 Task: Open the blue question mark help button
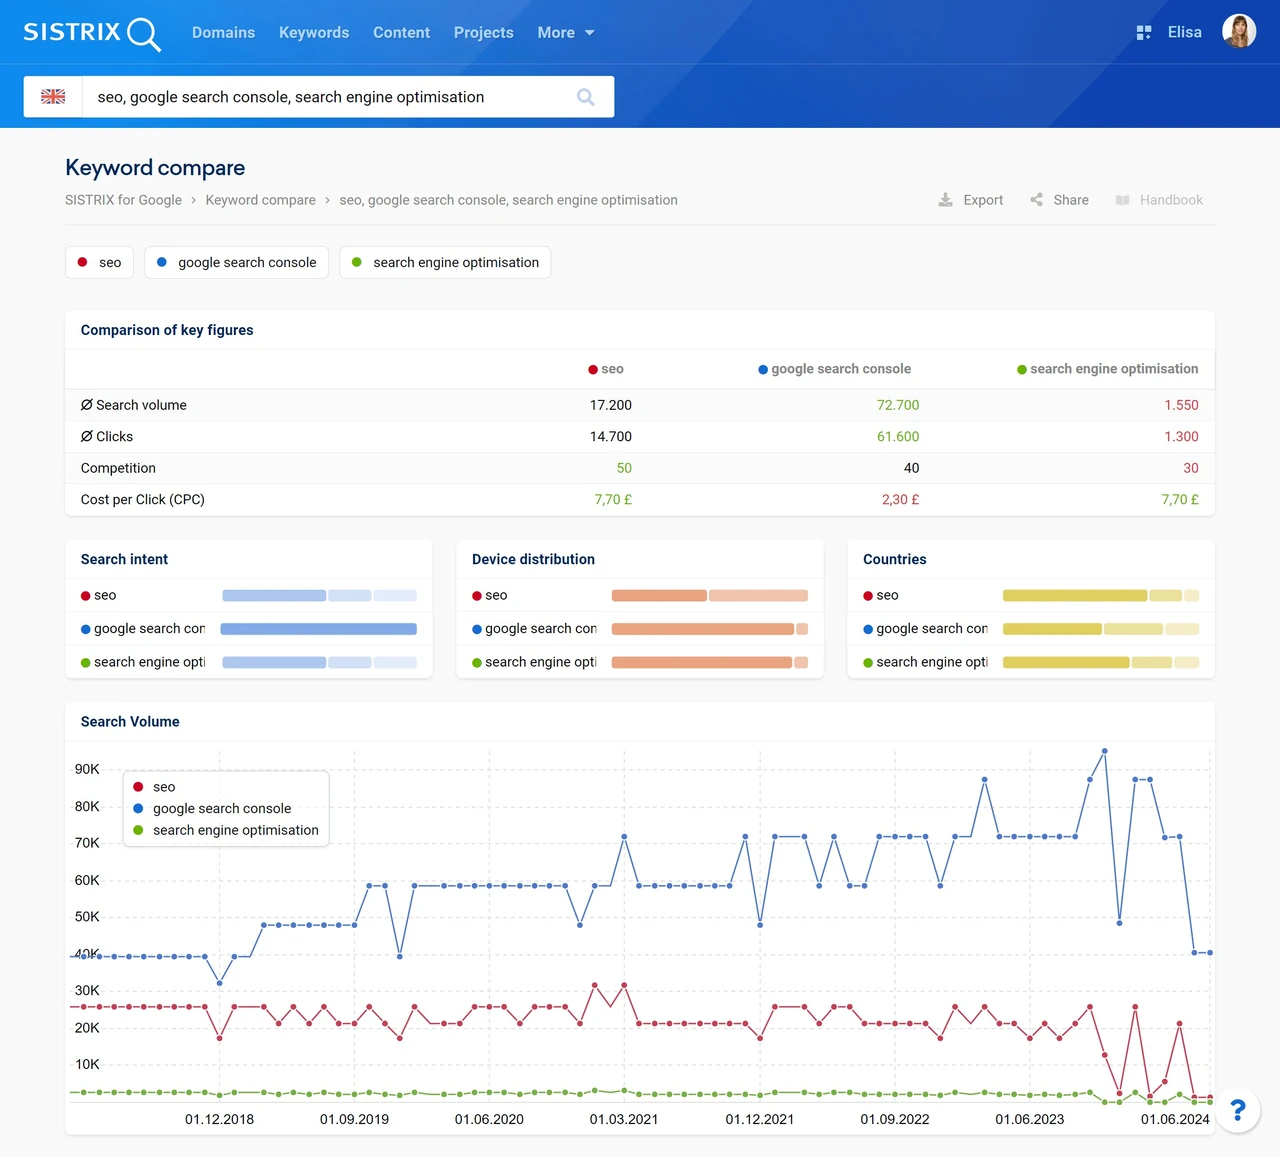[1238, 1110]
